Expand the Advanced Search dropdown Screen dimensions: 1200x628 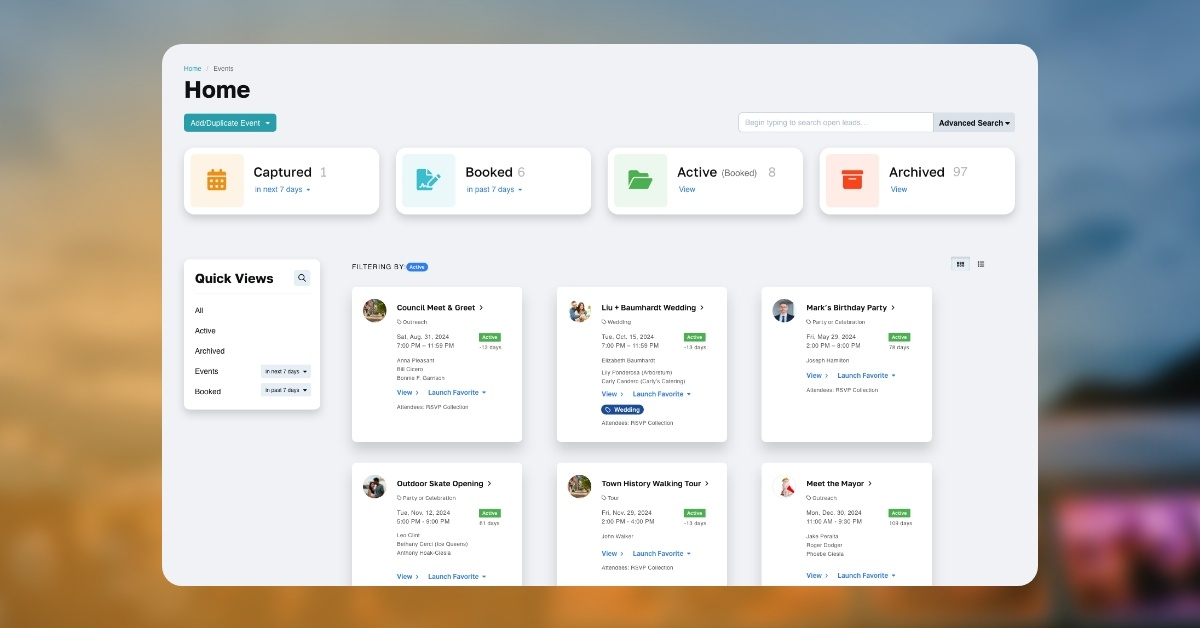[x=974, y=123]
